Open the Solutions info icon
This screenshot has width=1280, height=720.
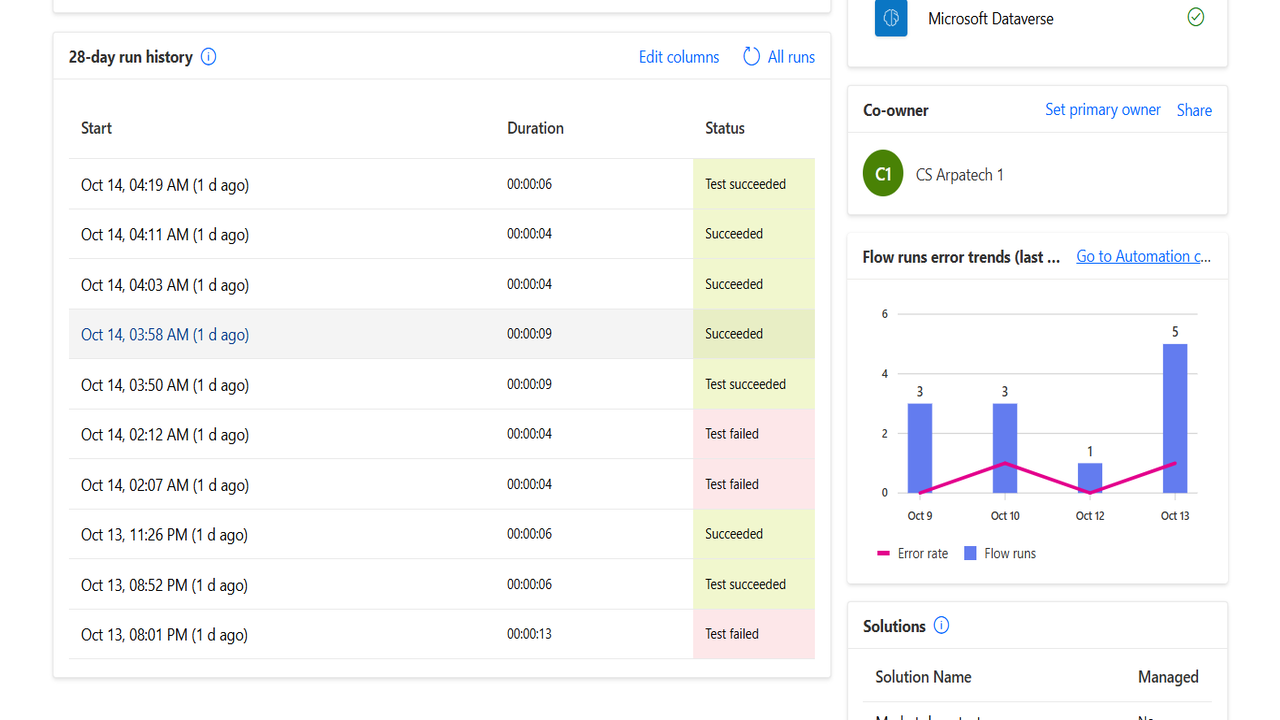coord(941,626)
